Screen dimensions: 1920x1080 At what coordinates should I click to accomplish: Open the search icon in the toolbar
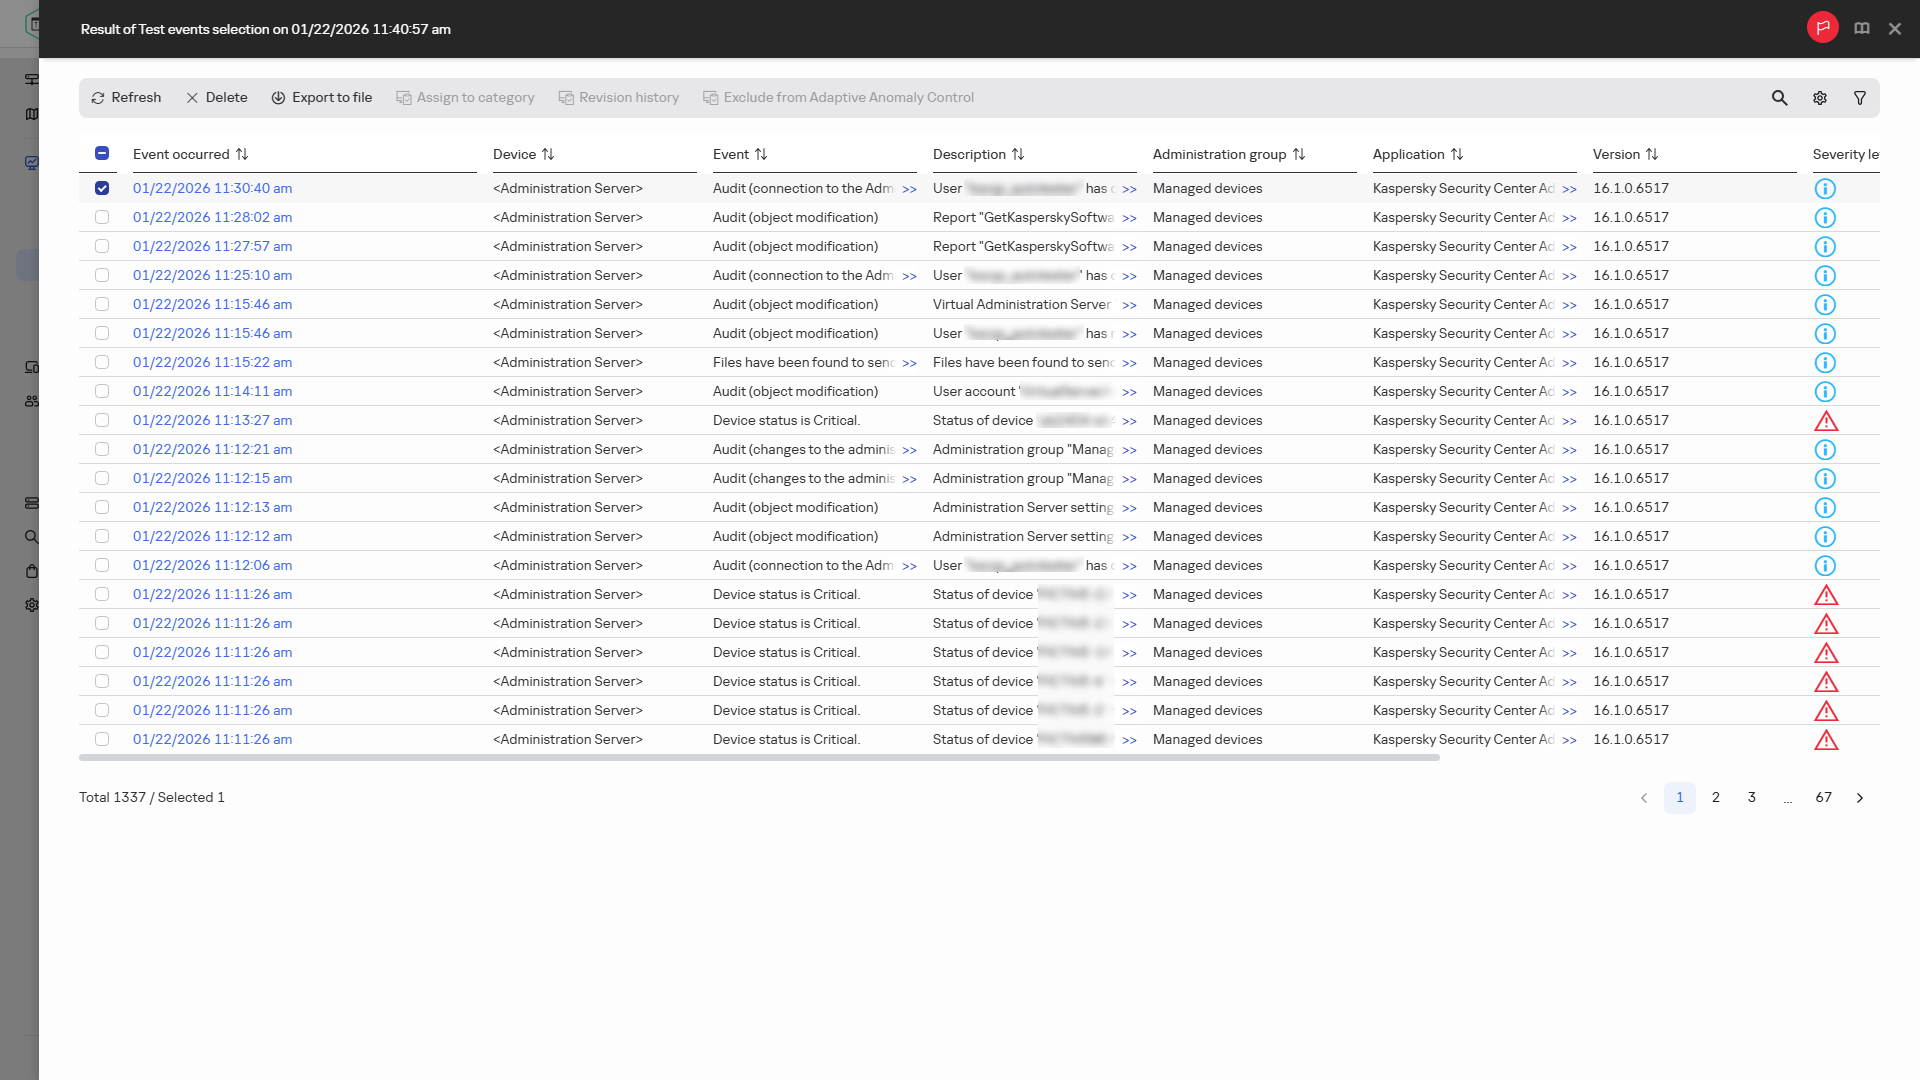(1779, 98)
